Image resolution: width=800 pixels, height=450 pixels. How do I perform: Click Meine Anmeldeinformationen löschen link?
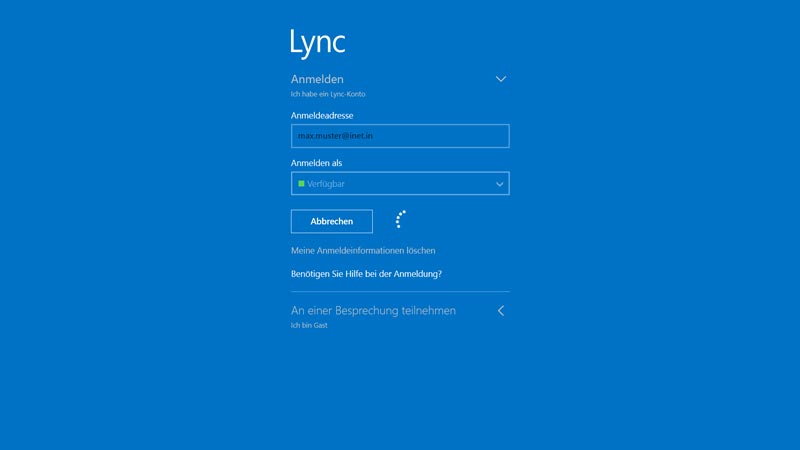363,251
